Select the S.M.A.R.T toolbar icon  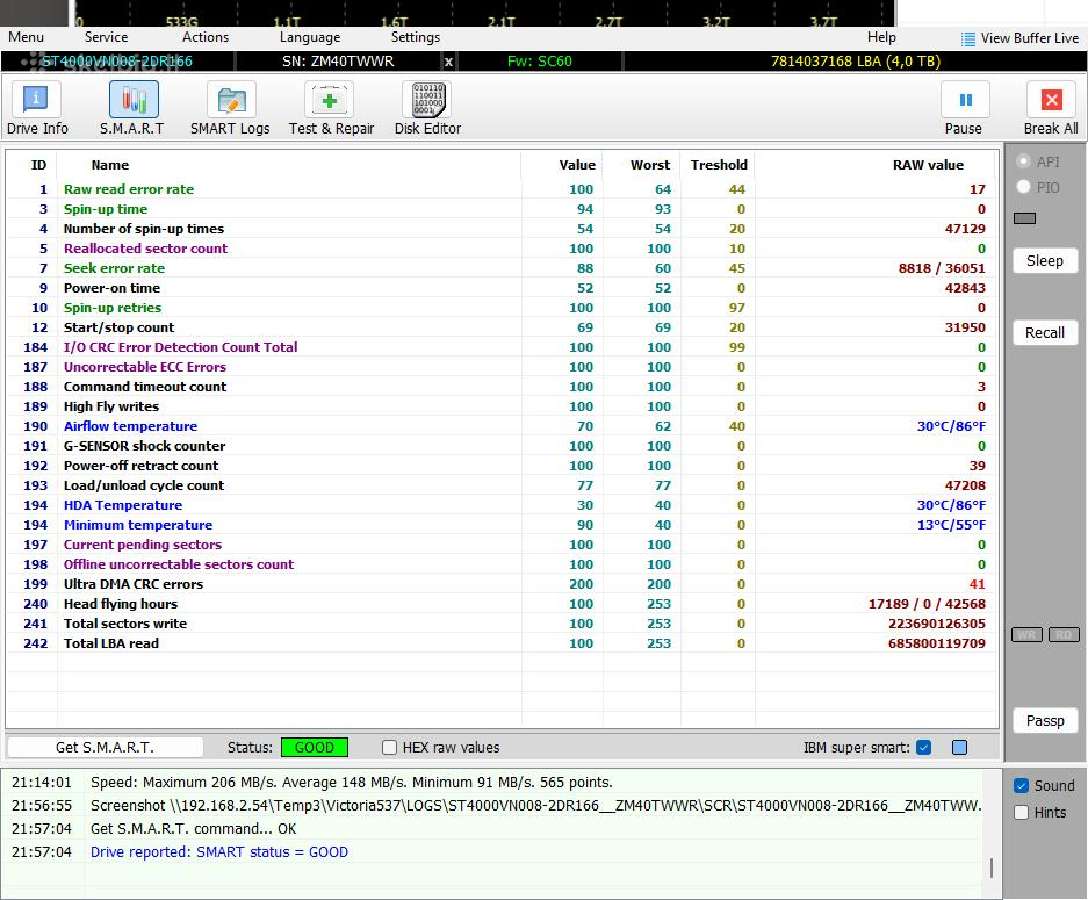click(133, 99)
